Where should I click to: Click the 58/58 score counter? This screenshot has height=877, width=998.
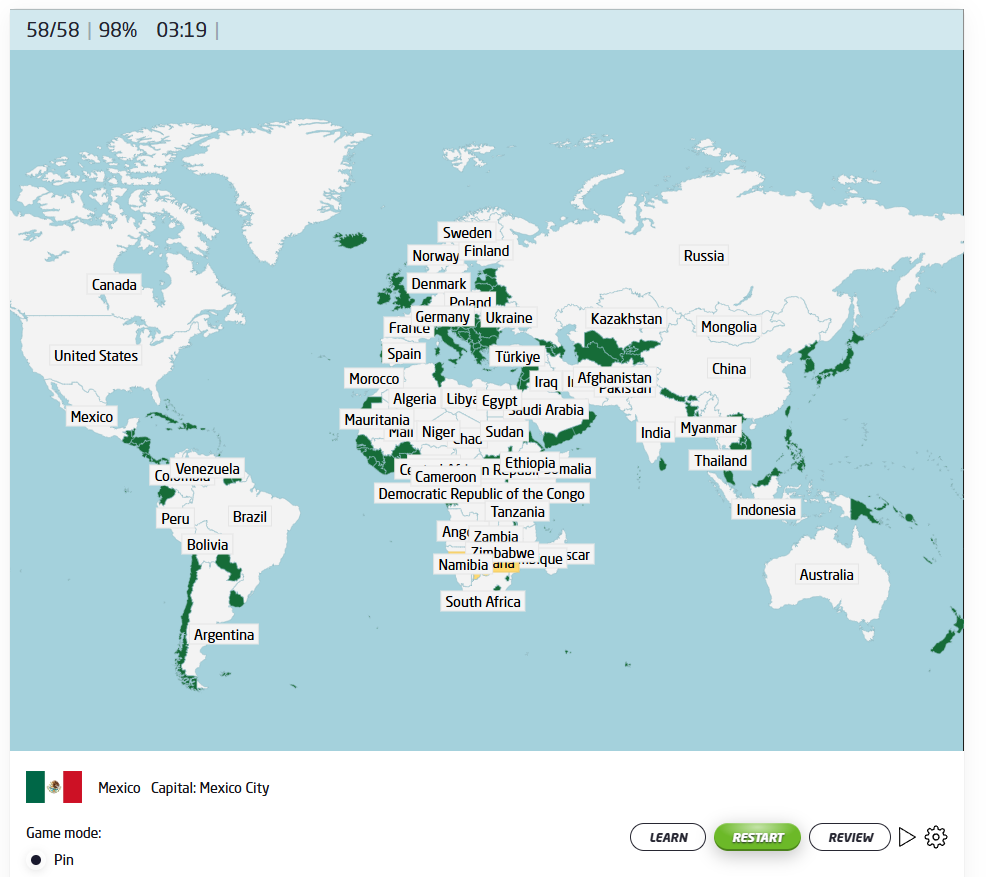pyautogui.click(x=53, y=30)
